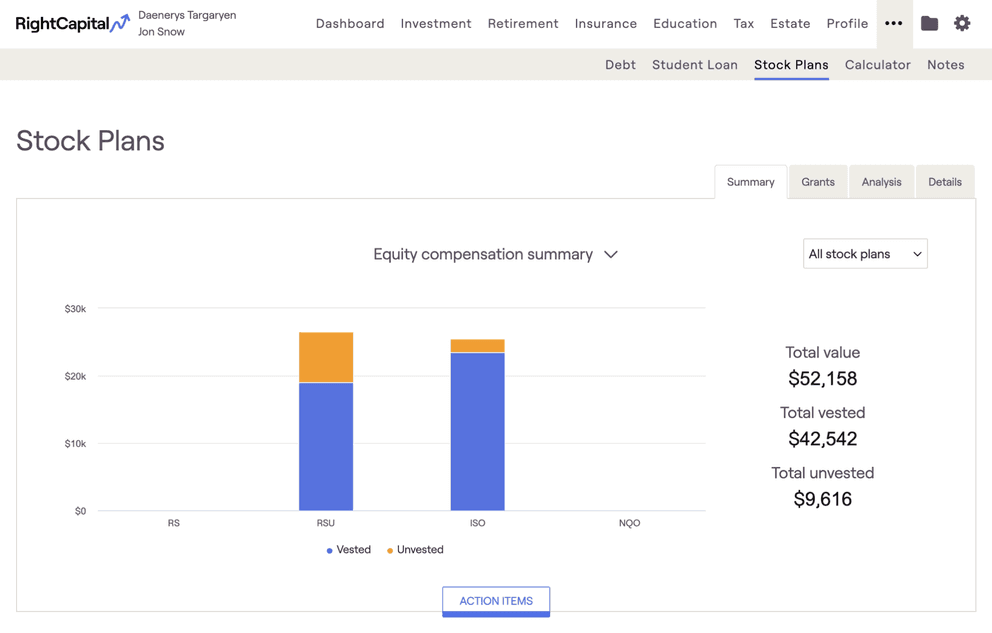Open the Student Loan sub-tab
The width and height of the screenshot is (992, 633).
(694, 64)
